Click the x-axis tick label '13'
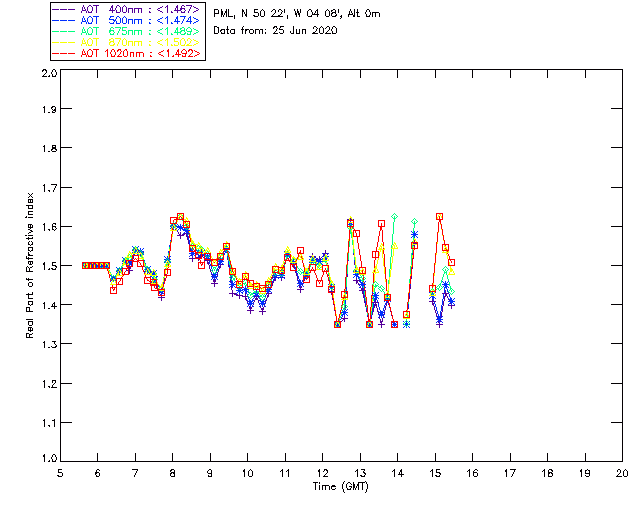This screenshot has height=512, width=640. 360,473
